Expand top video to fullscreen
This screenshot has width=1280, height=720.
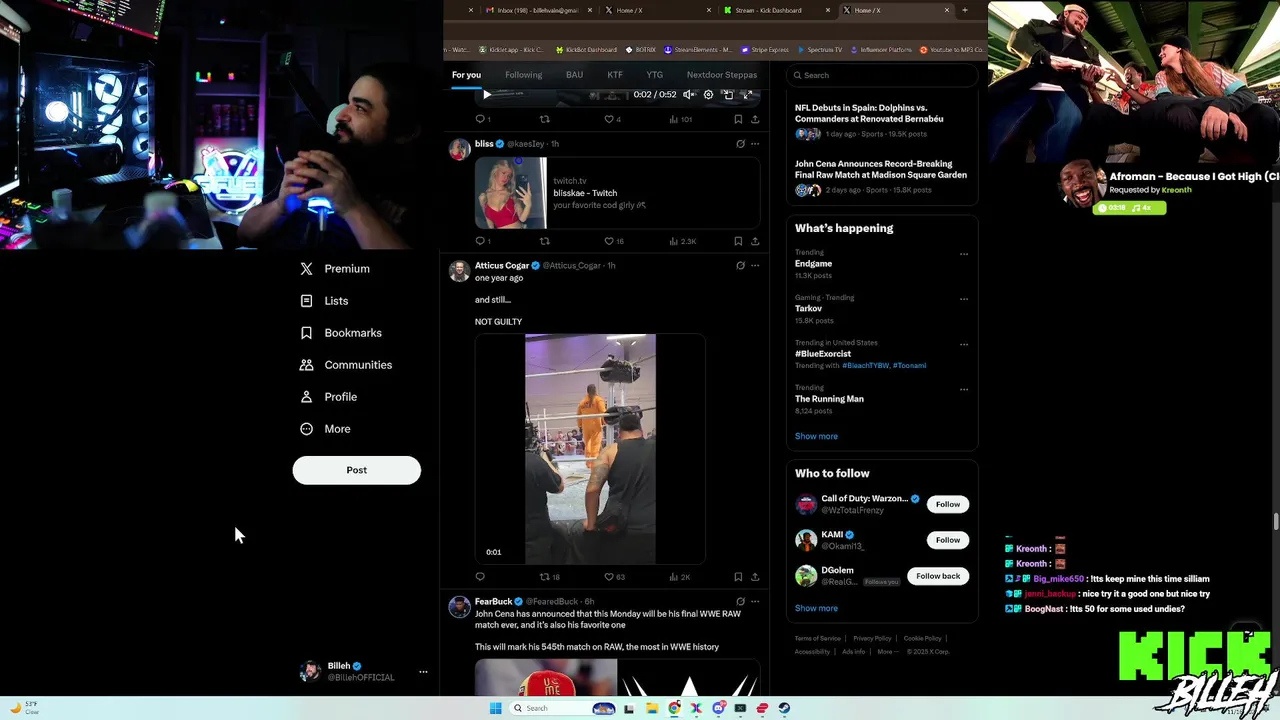coord(746,95)
